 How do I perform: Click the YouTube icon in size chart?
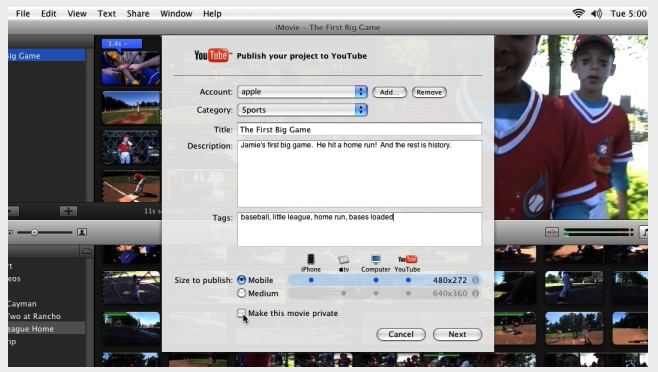tap(407, 259)
